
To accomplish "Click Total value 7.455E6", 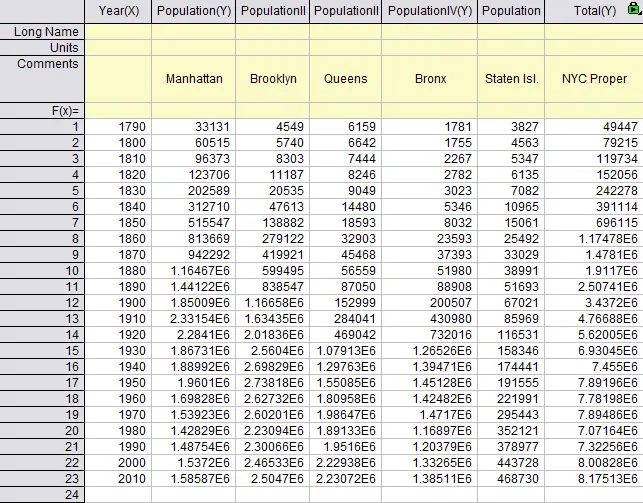I will pos(594,366).
